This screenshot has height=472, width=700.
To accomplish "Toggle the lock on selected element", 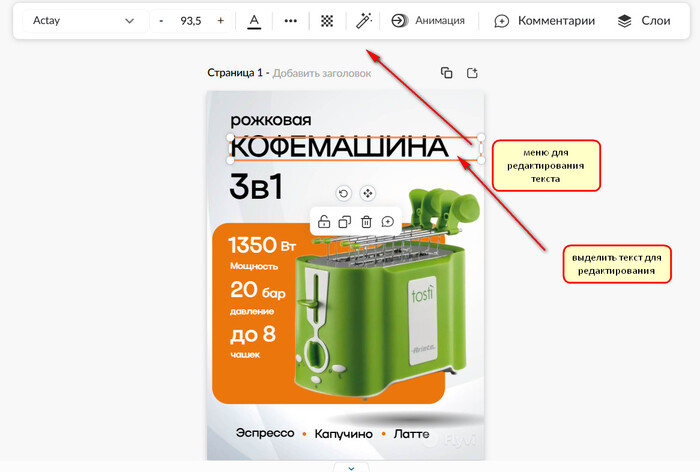I will tap(325, 222).
